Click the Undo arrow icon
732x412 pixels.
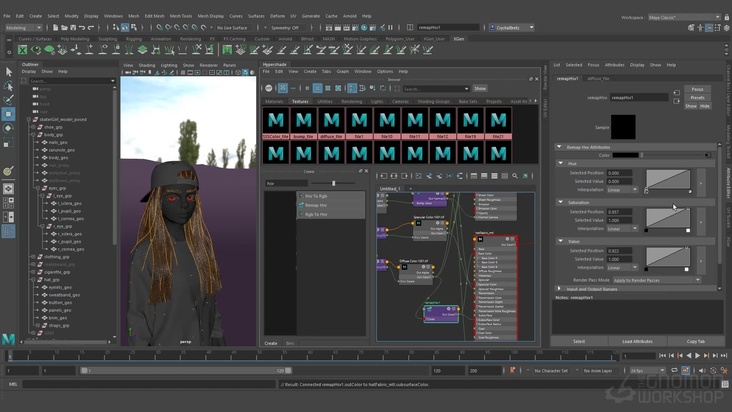point(82,28)
